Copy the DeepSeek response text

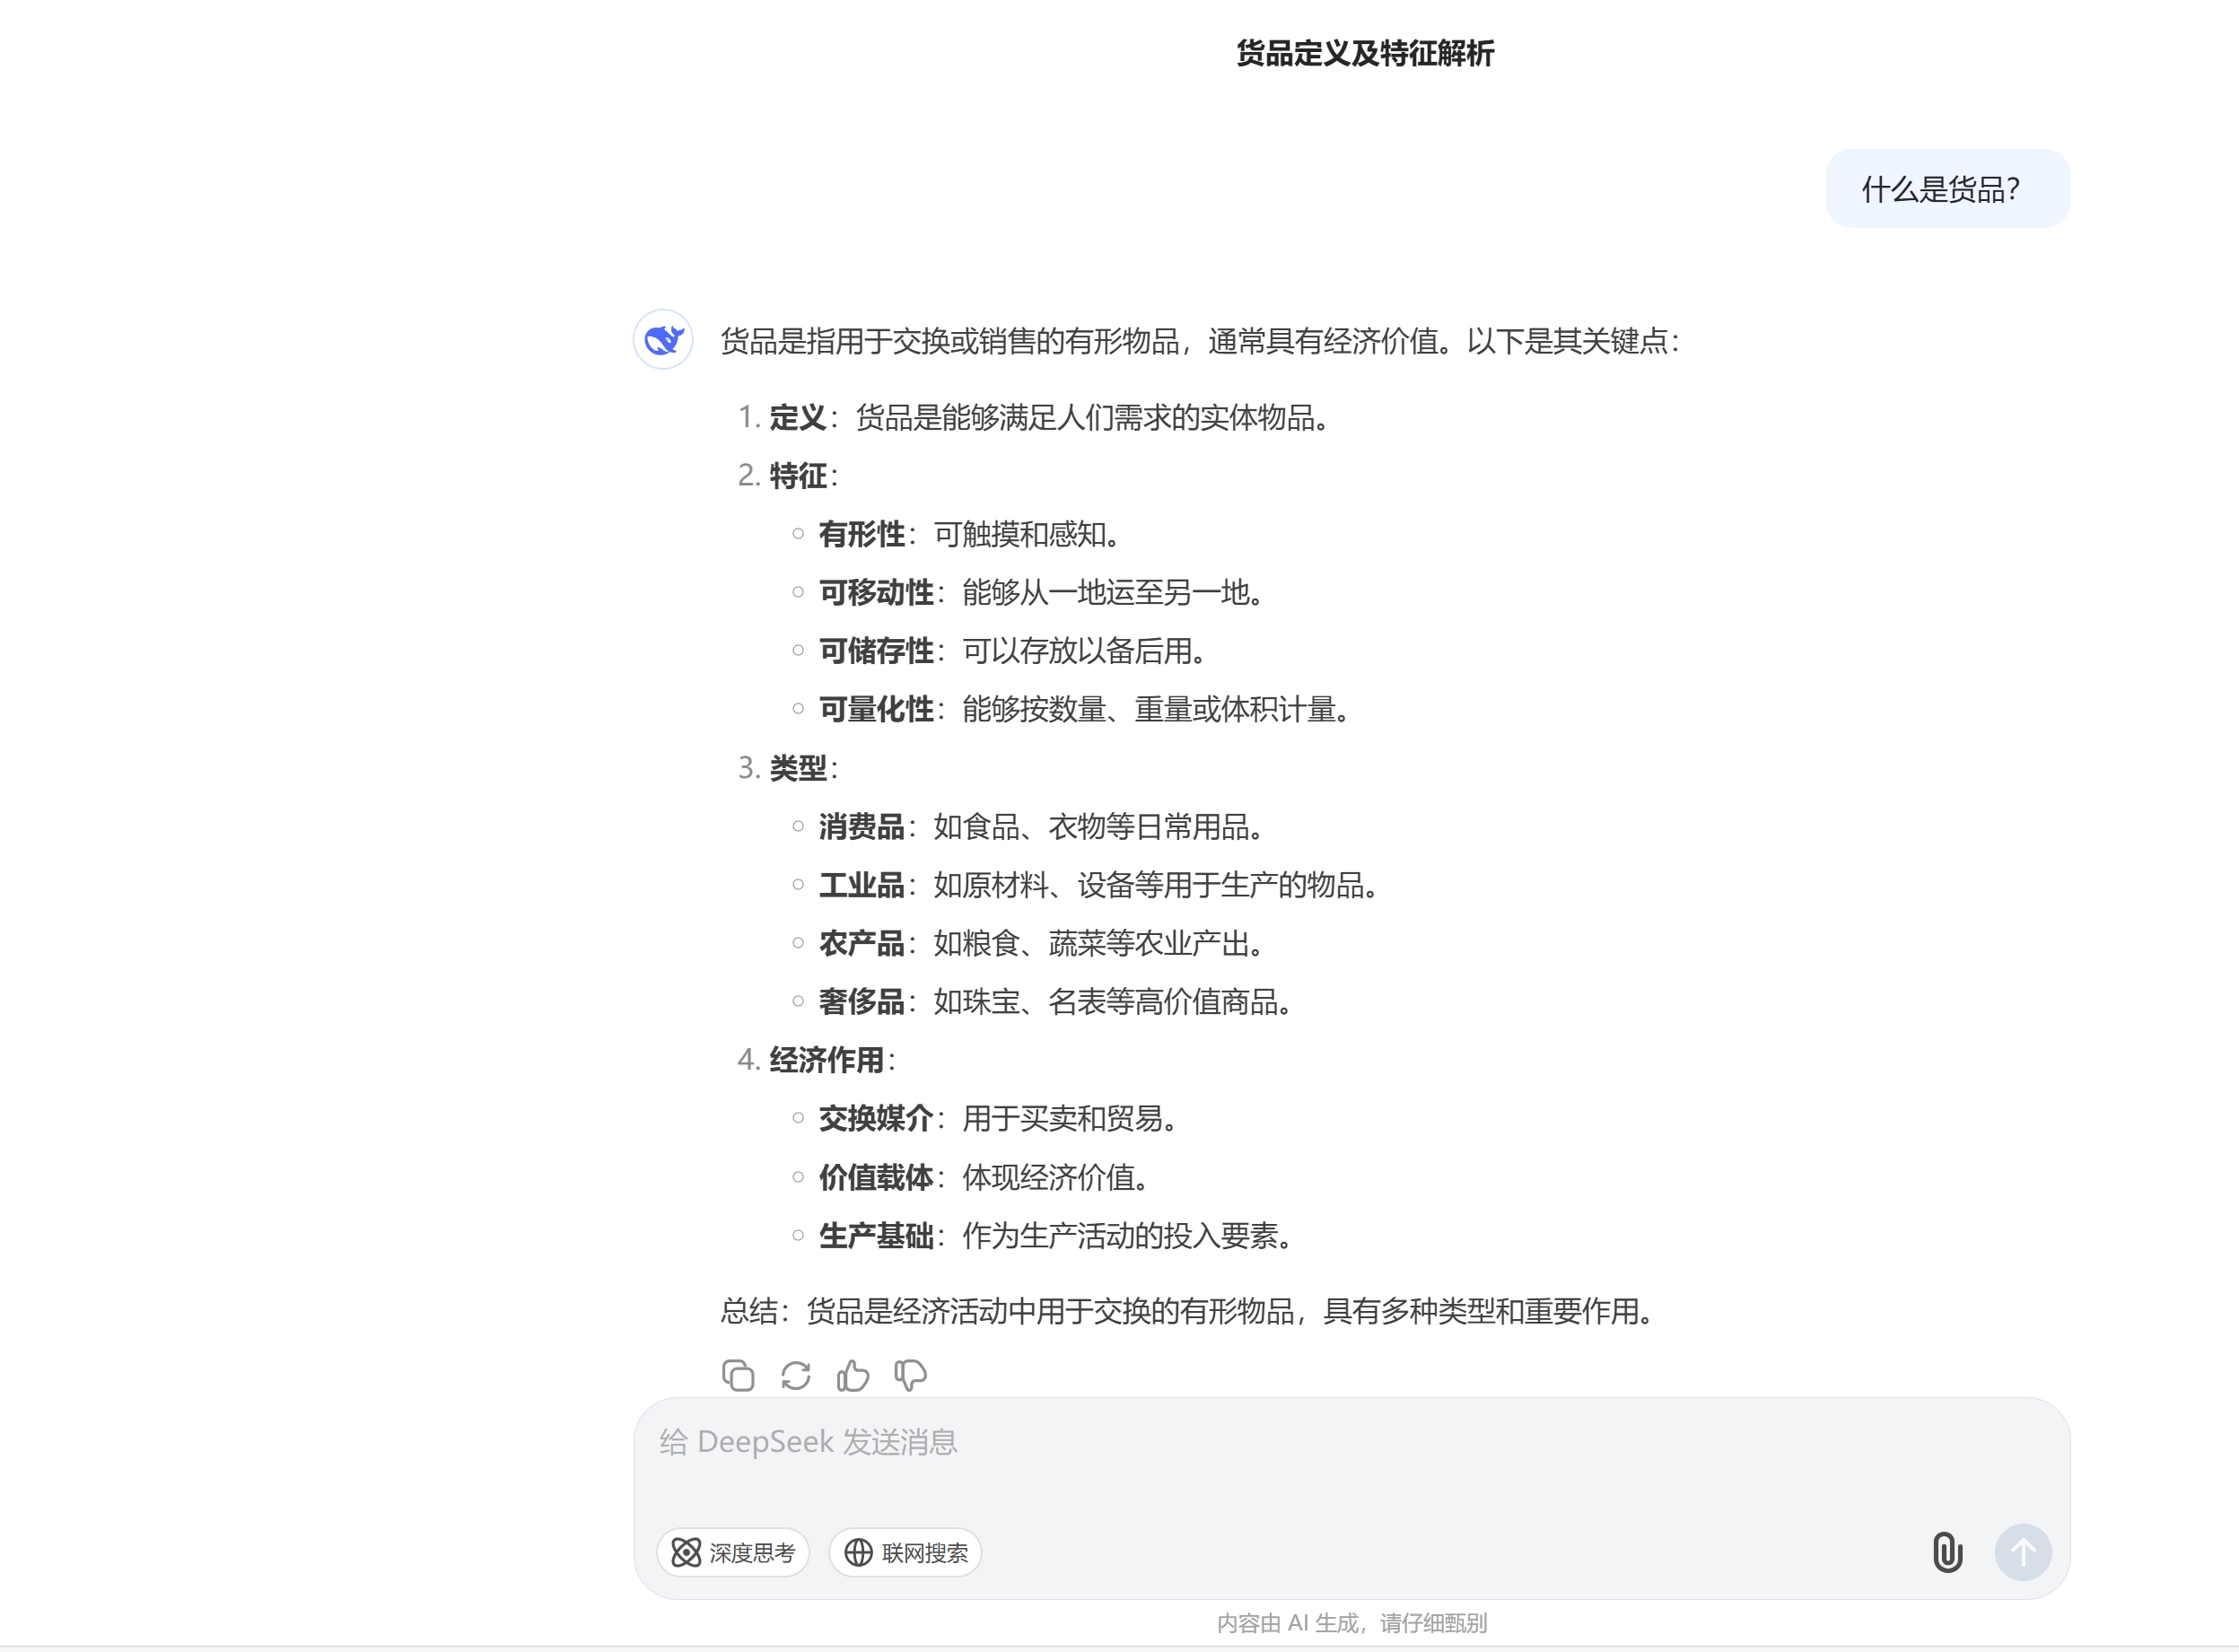(x=738, y=1376)
